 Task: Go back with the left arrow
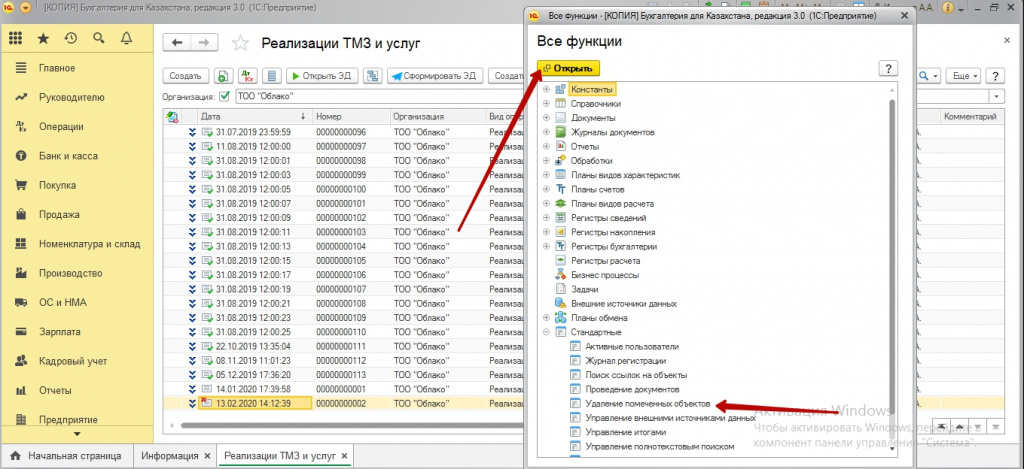176,42
